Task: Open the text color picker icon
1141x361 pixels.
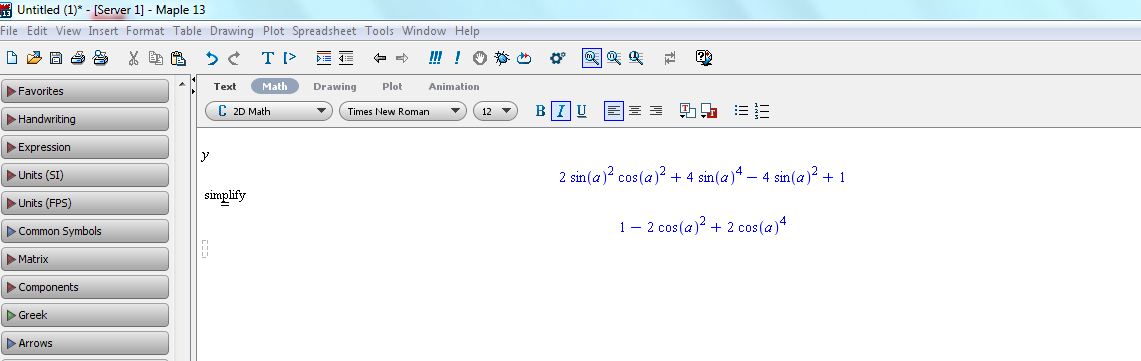Action: point(688,111)
